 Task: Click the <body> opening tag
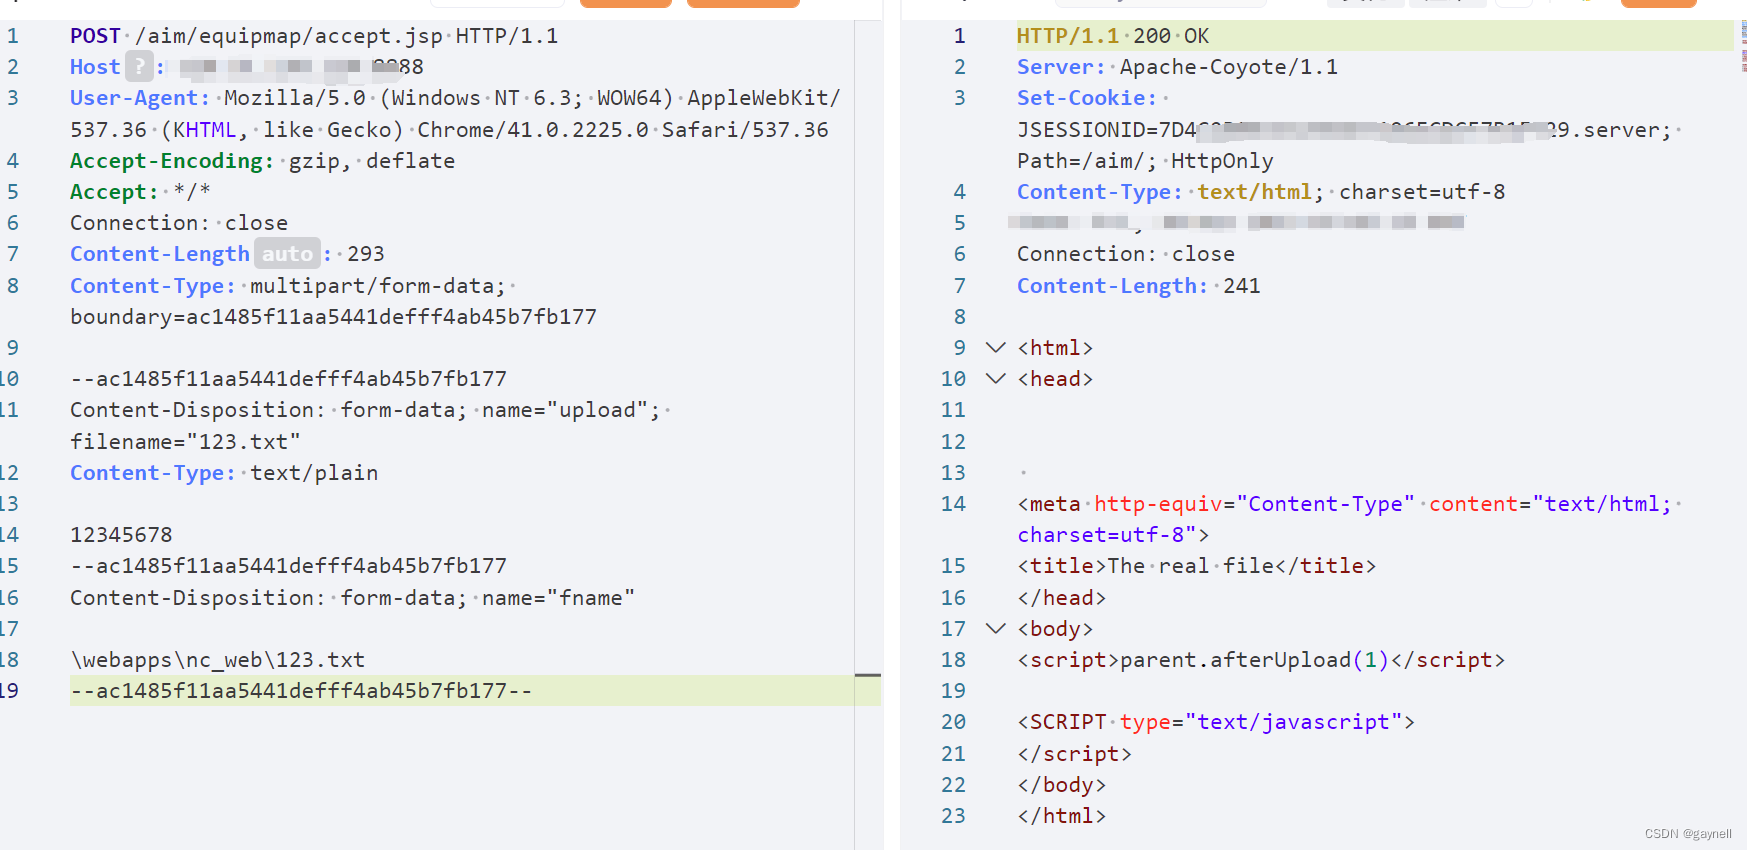point(1055,629)
